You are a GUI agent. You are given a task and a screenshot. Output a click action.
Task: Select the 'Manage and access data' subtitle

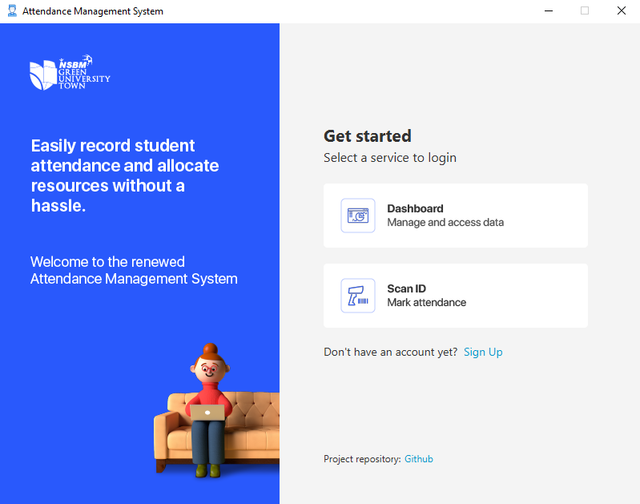coord(445,222)
